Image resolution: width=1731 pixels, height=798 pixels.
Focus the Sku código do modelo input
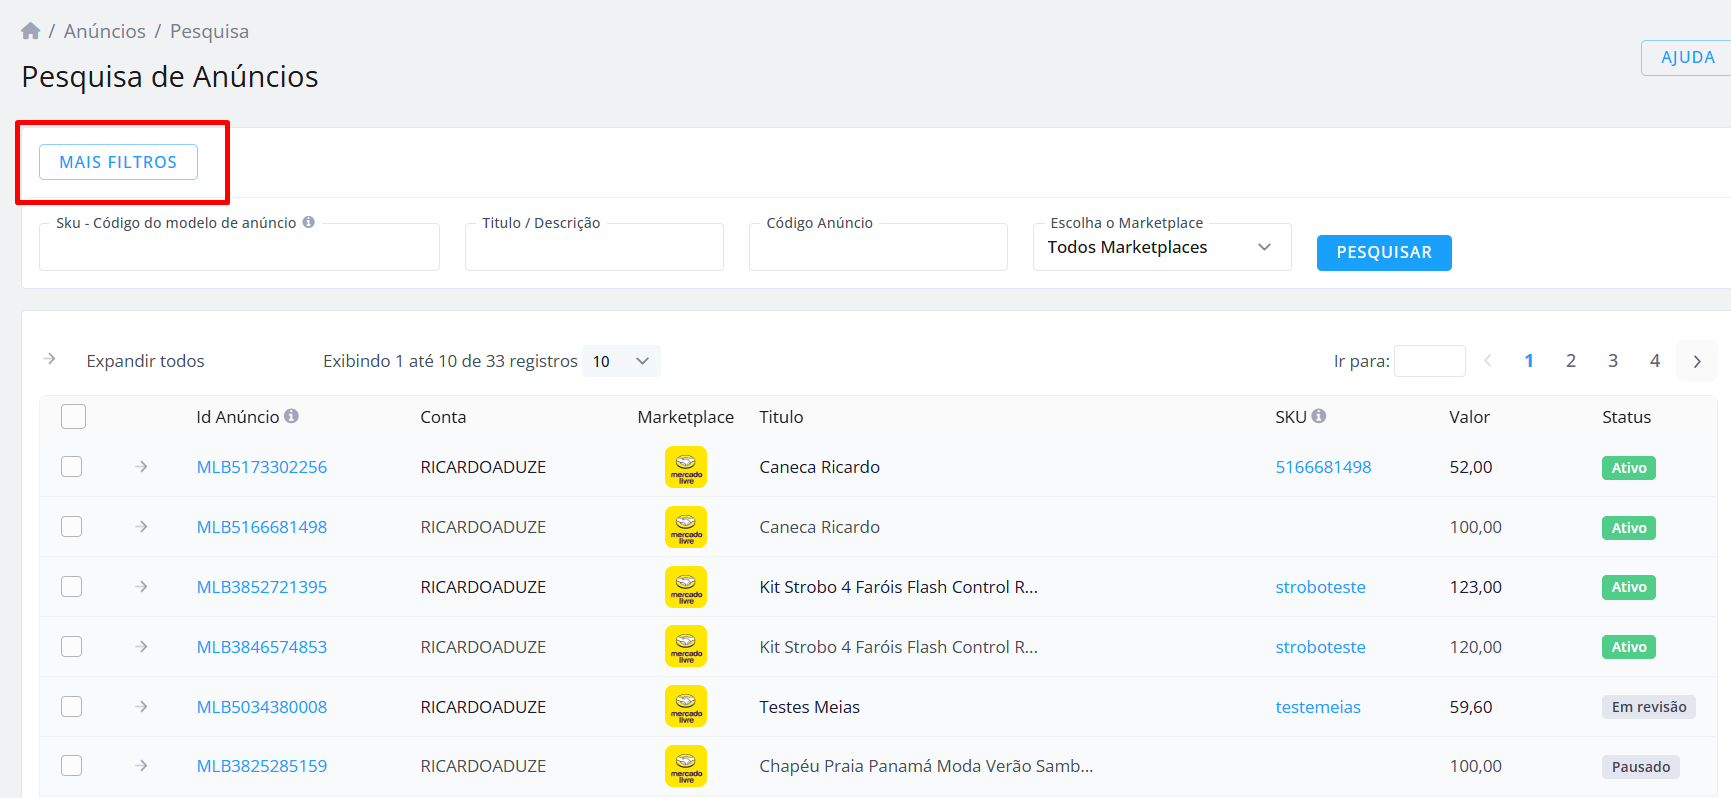point(239,247)
